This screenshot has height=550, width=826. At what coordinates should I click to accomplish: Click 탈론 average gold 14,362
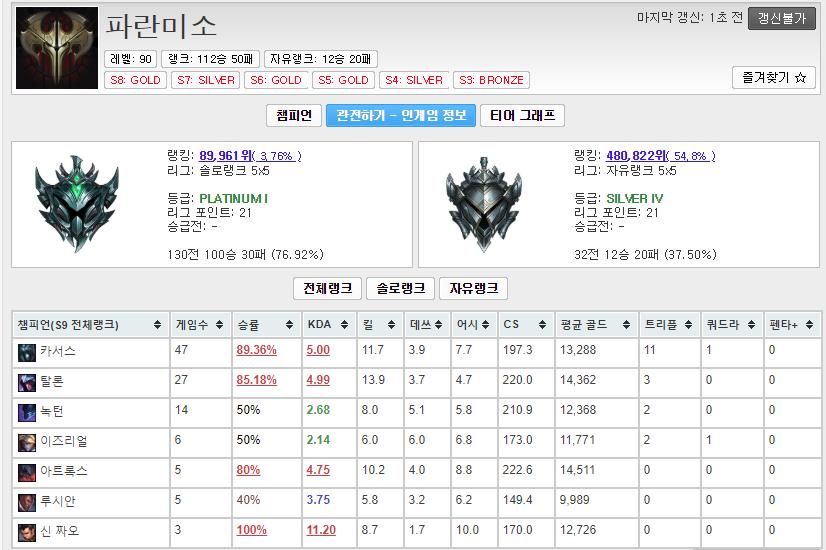577,380
